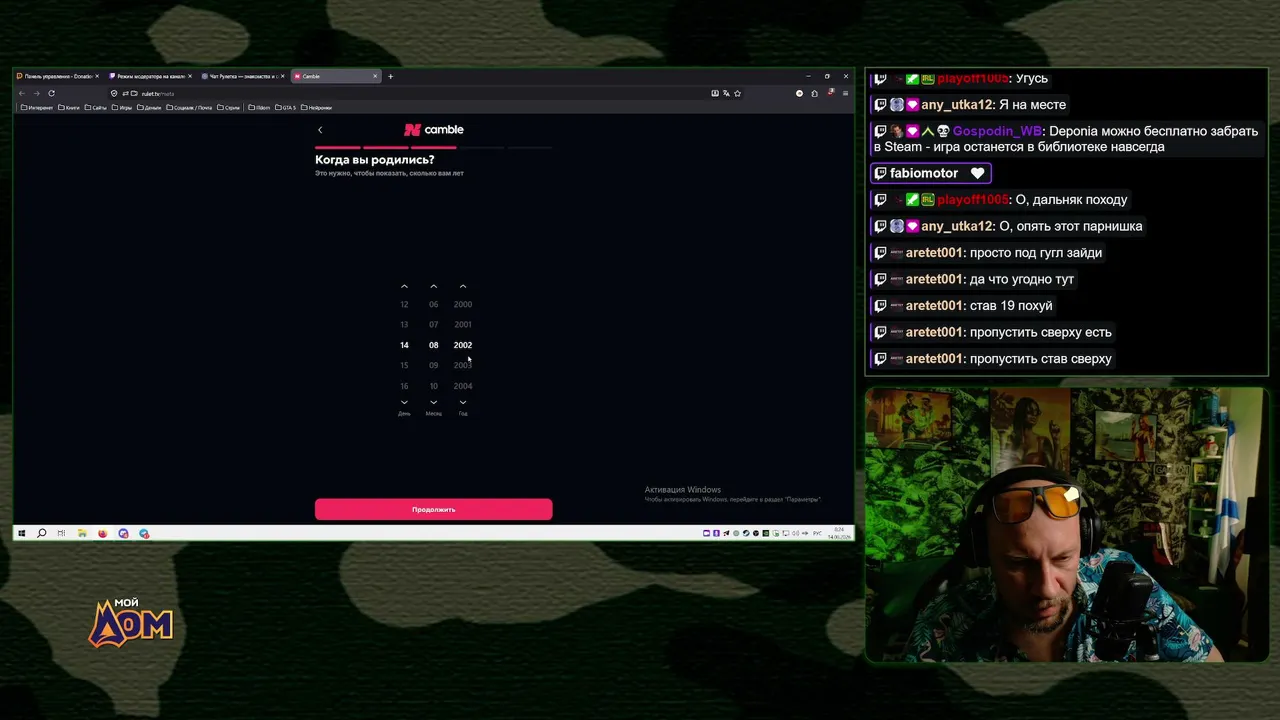This screenshot has height=720, width=1280.
Task: Select month 09 in date picker
Action: pos(433,365)
